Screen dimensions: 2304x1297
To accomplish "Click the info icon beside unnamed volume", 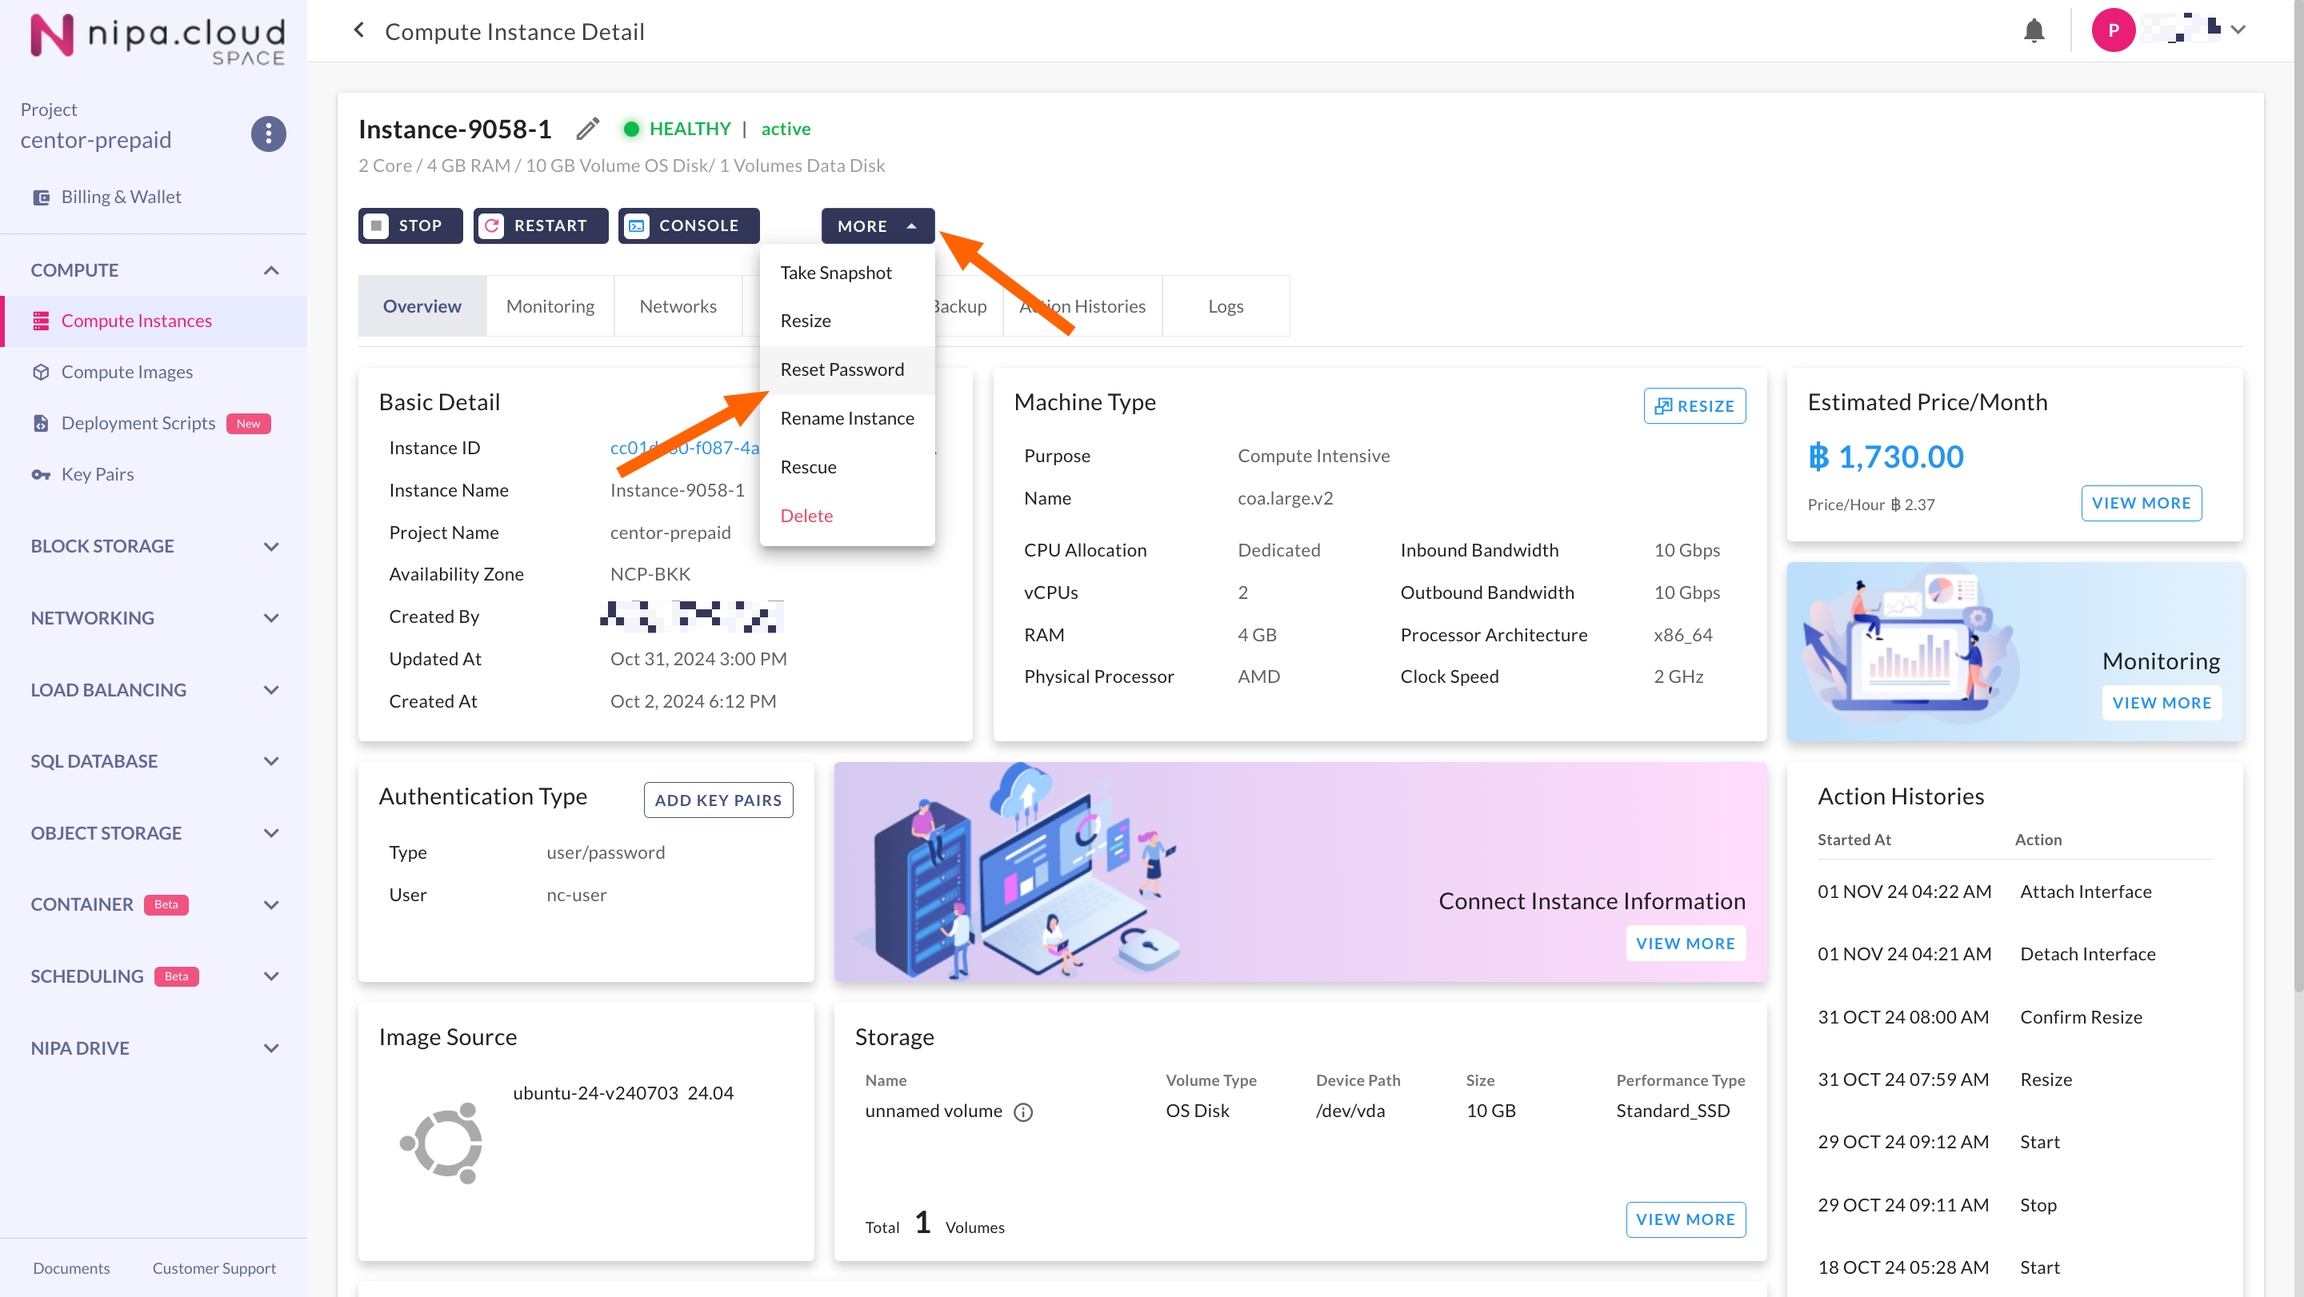I will (1023, 1112).
